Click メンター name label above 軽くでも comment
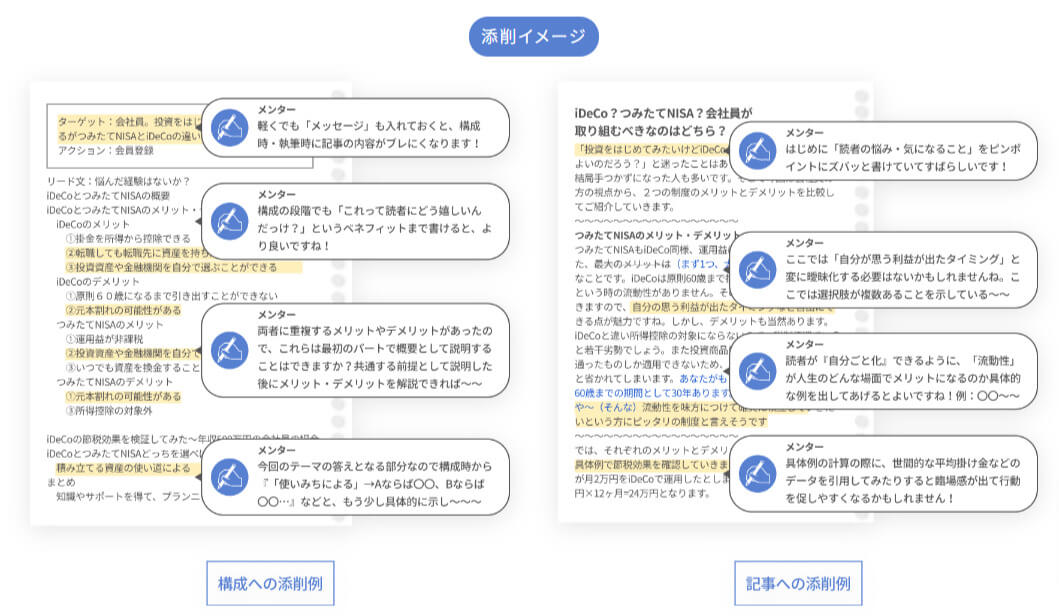This screenshot has width=1059, height=616. click(x=276, y=109)
